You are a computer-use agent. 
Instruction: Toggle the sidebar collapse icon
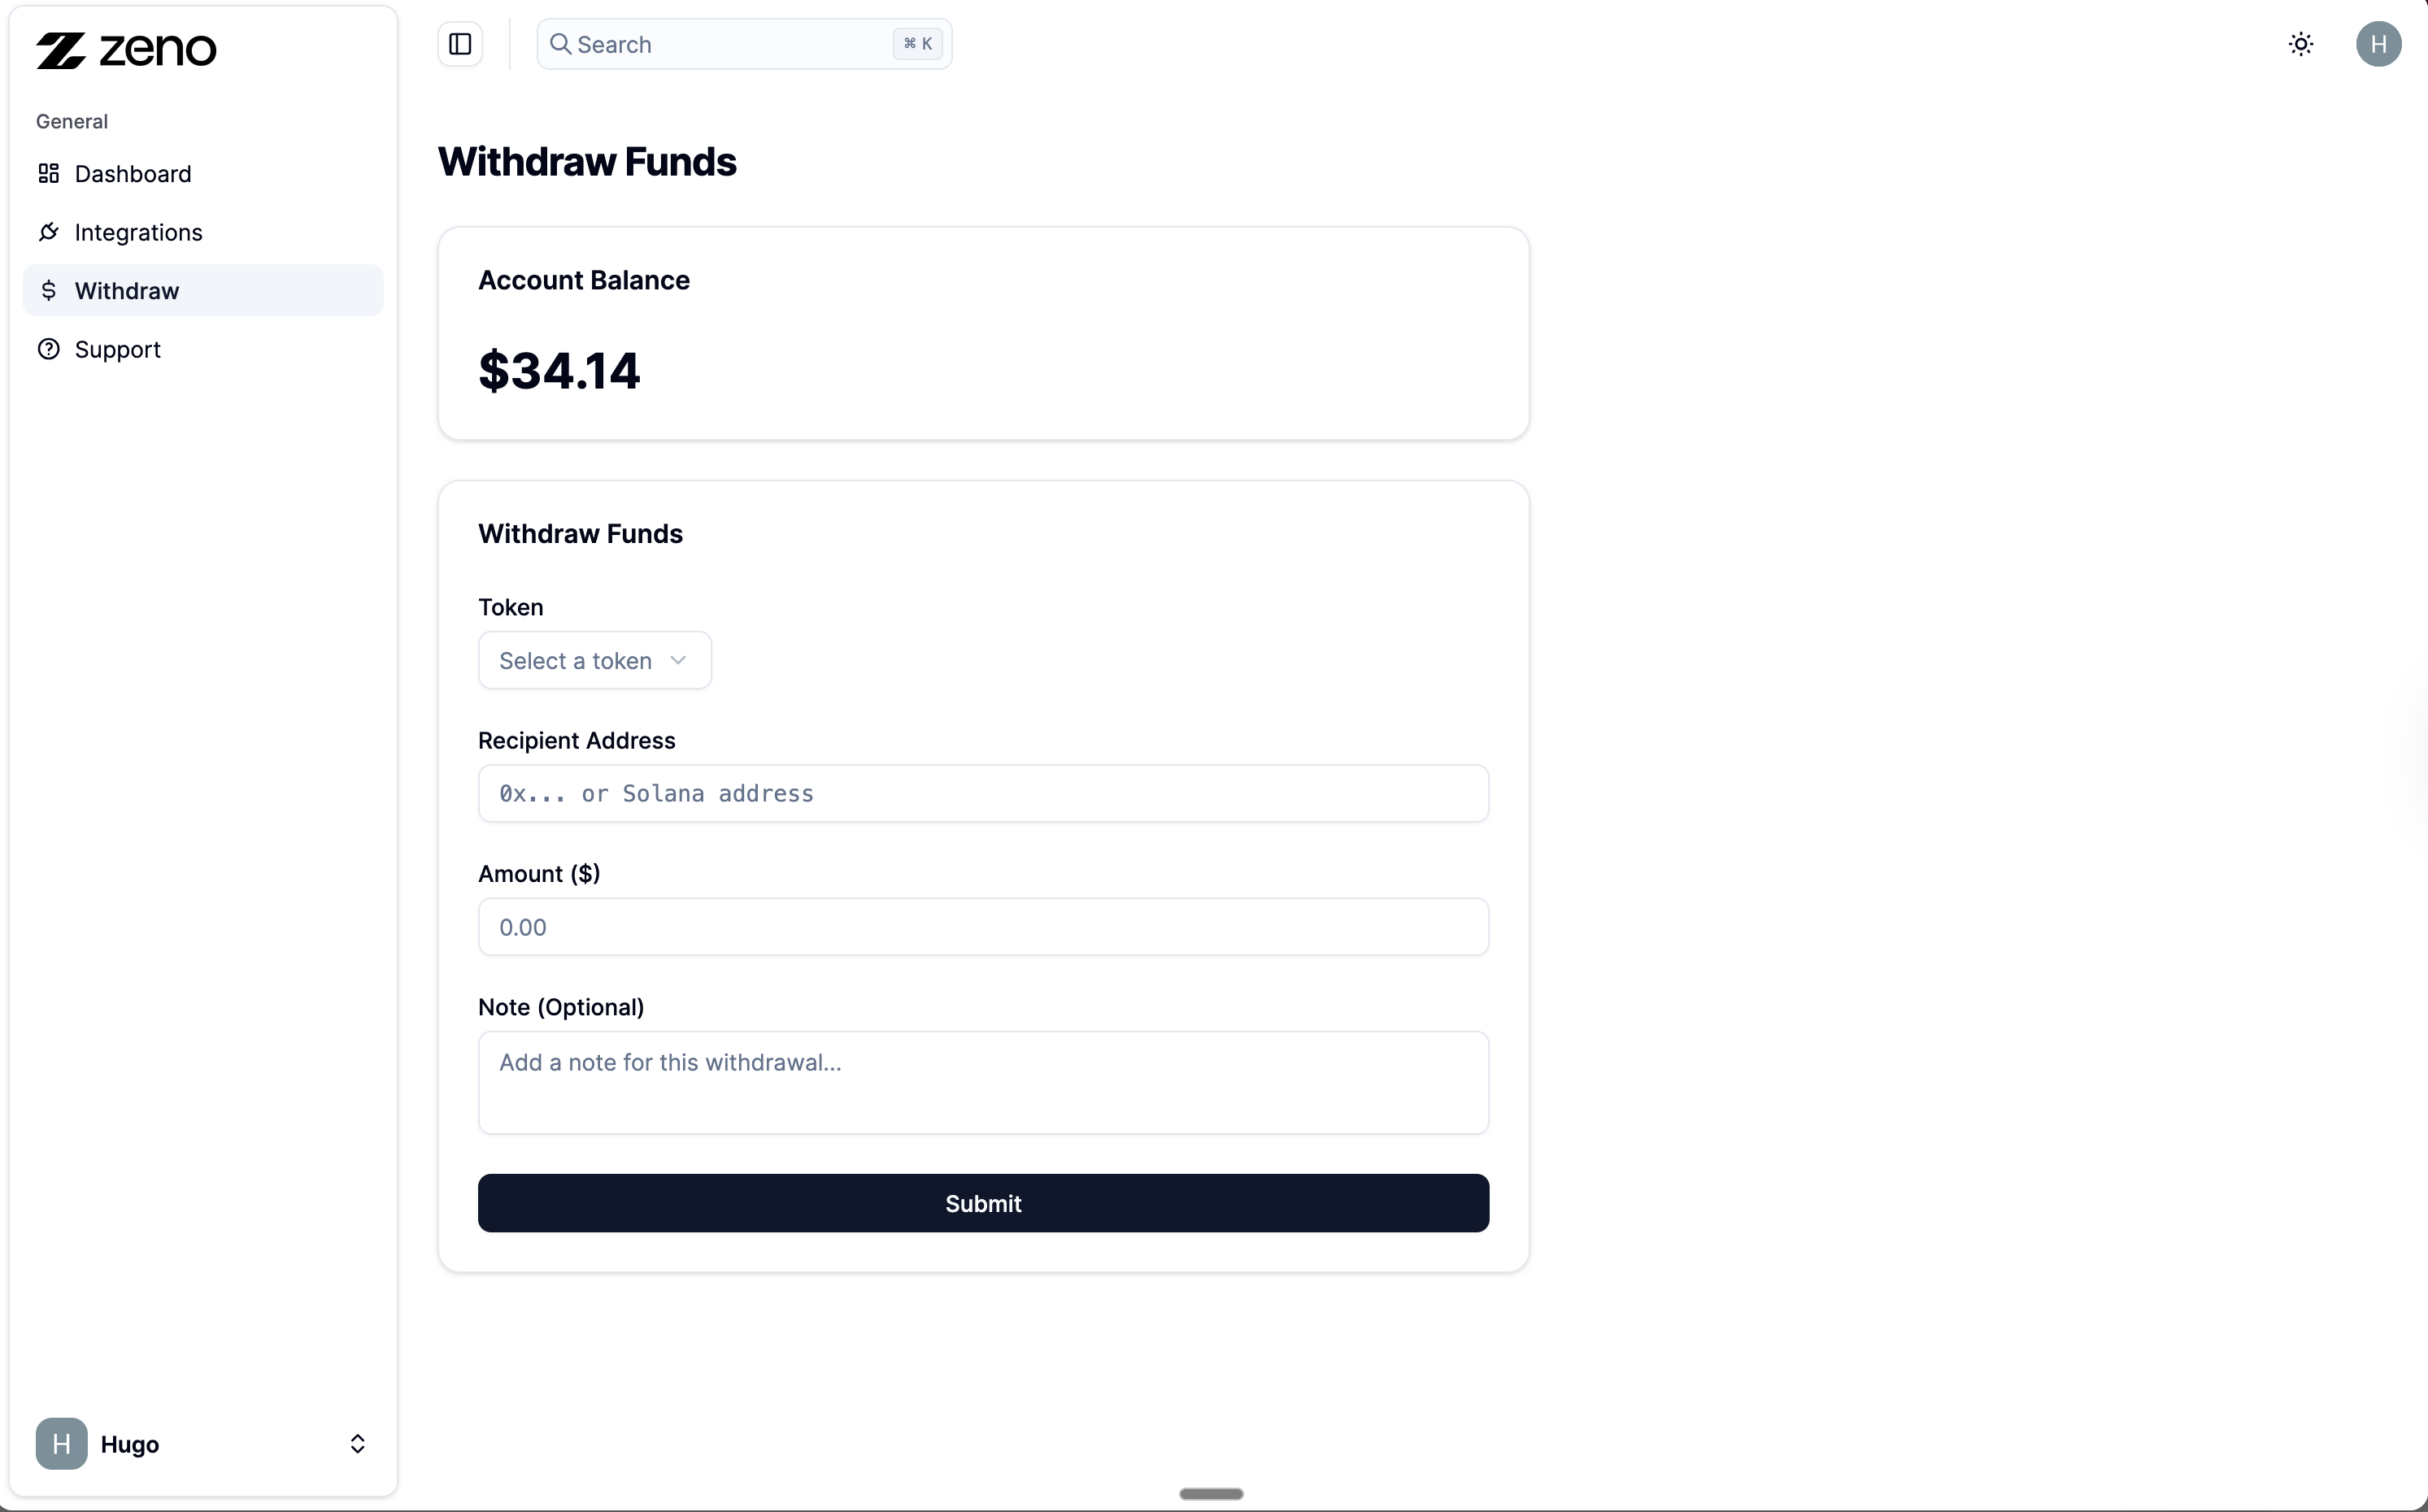click(460, 44)
